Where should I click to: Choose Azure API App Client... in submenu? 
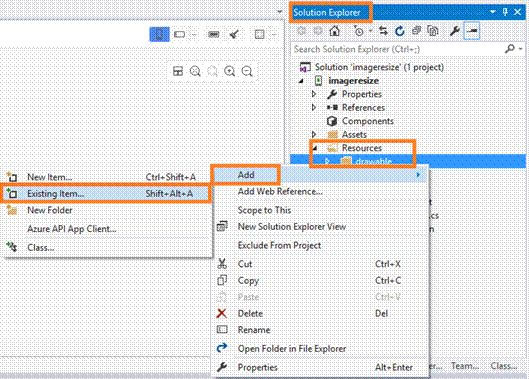107,229
